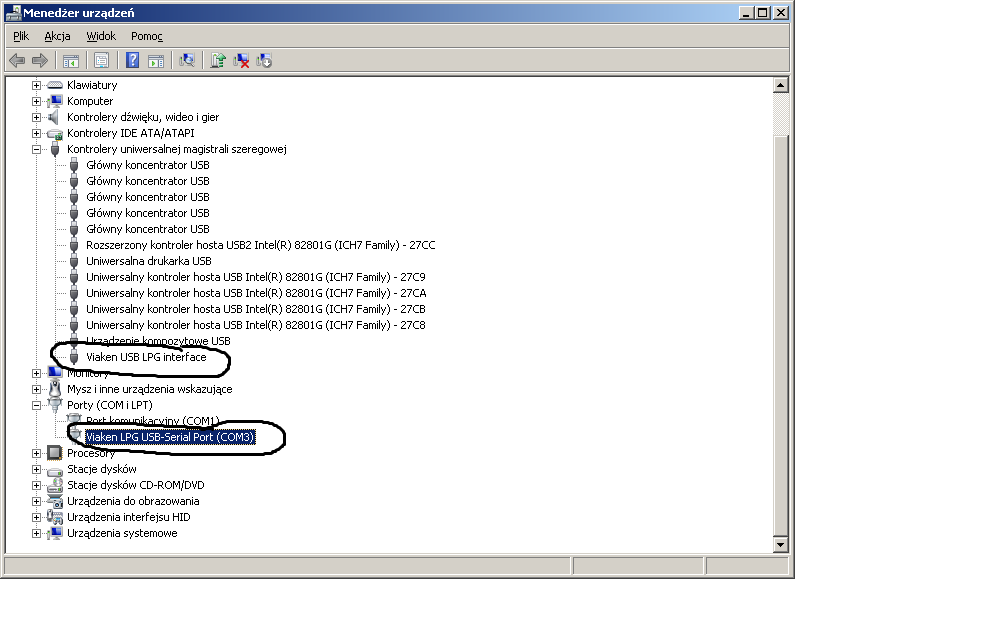
Task: Click the Forward arrow toolbar icon
Action: coord(40,60)
